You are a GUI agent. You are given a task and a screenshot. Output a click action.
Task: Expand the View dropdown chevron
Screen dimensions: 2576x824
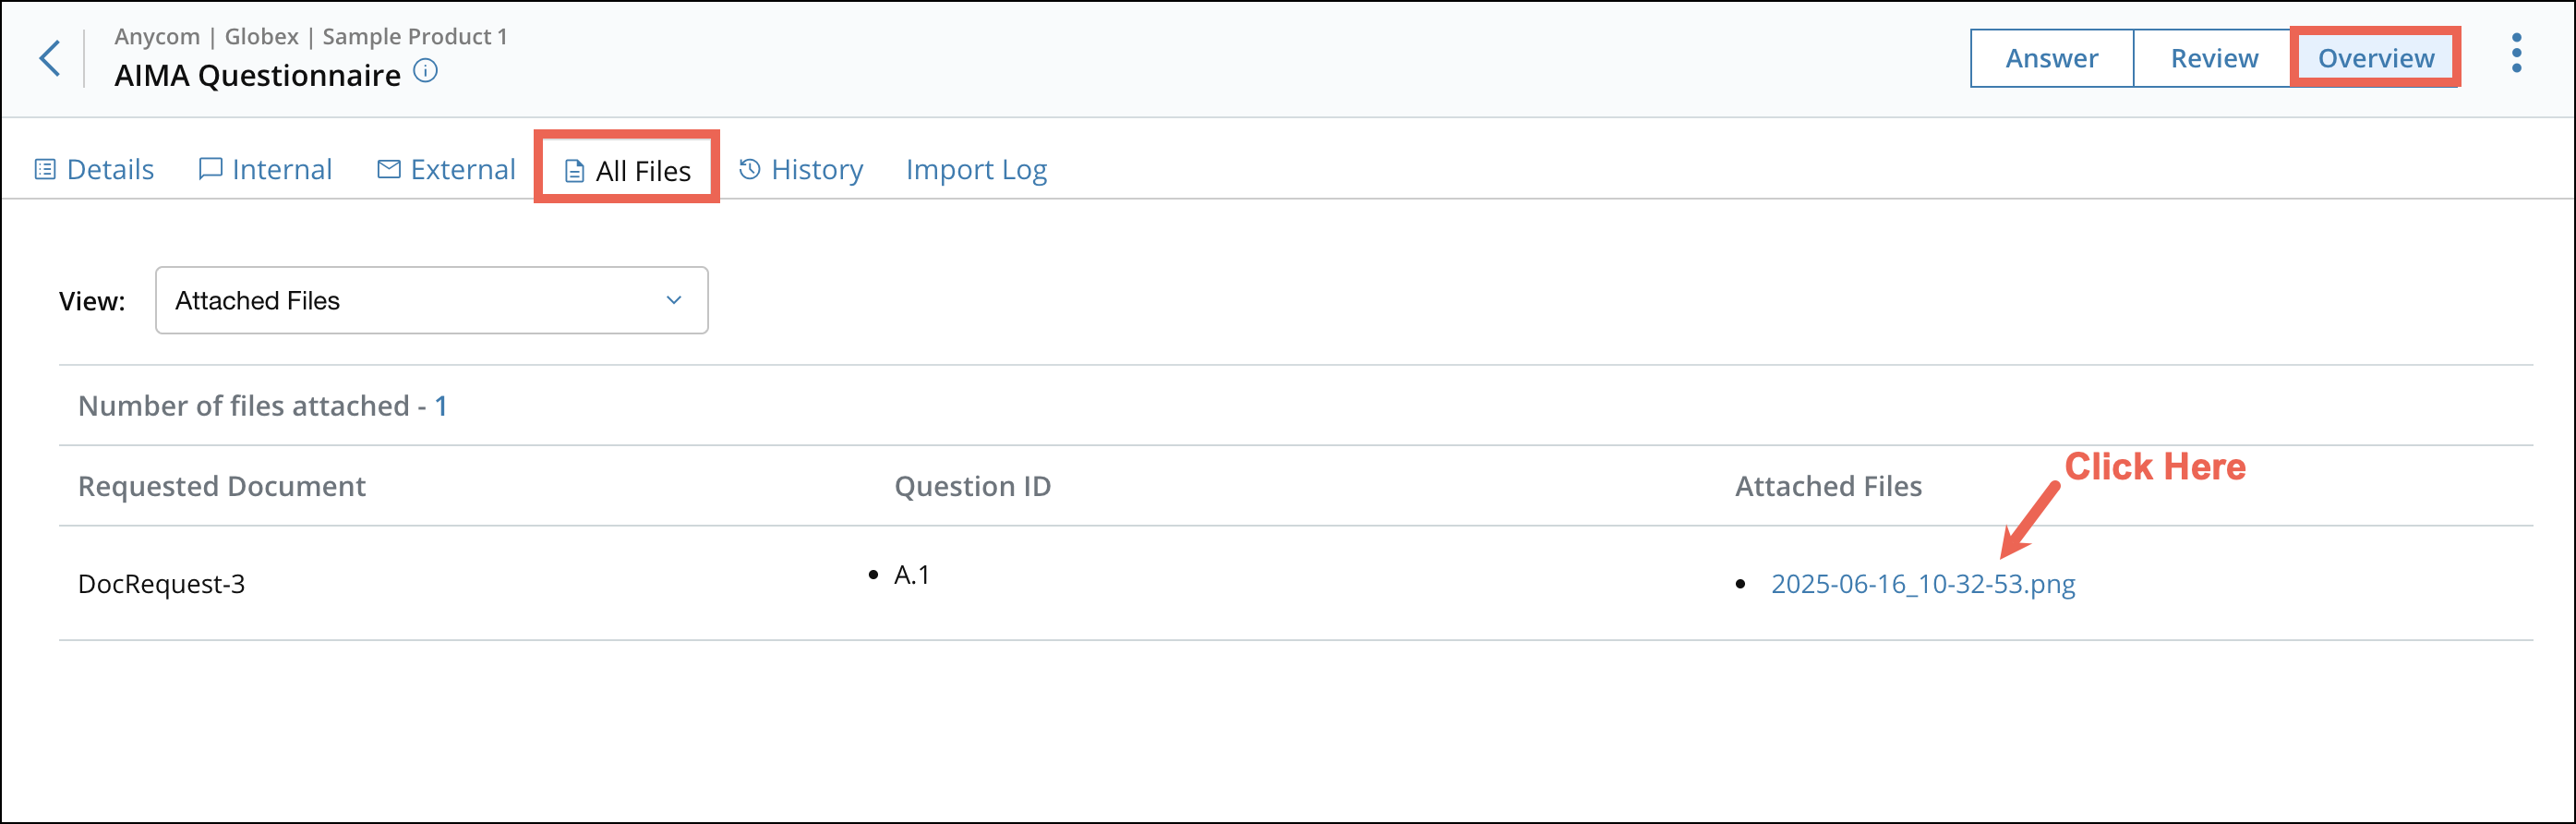[674, 300]
